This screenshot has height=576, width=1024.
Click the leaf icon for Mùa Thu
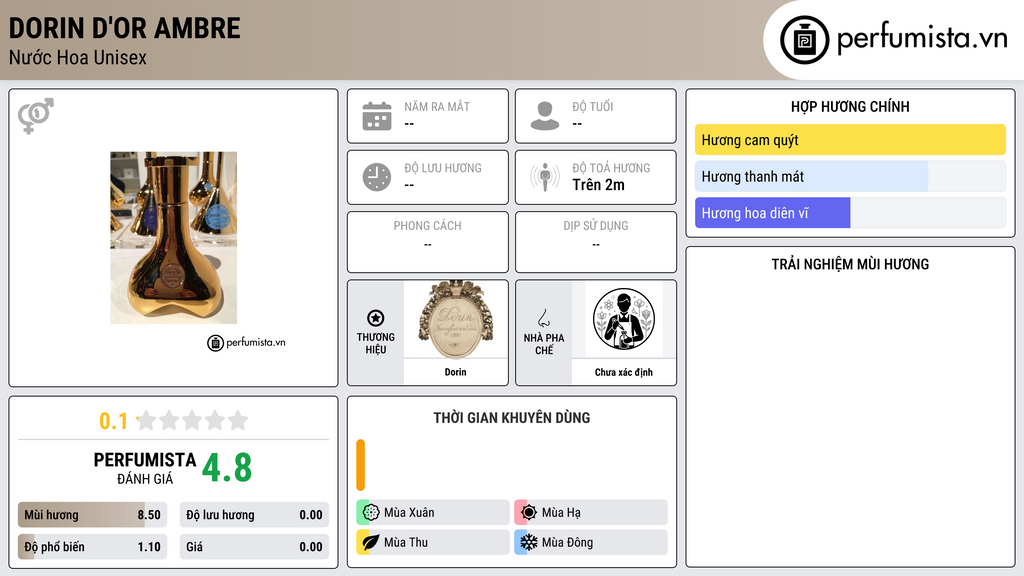click(371, 542)
